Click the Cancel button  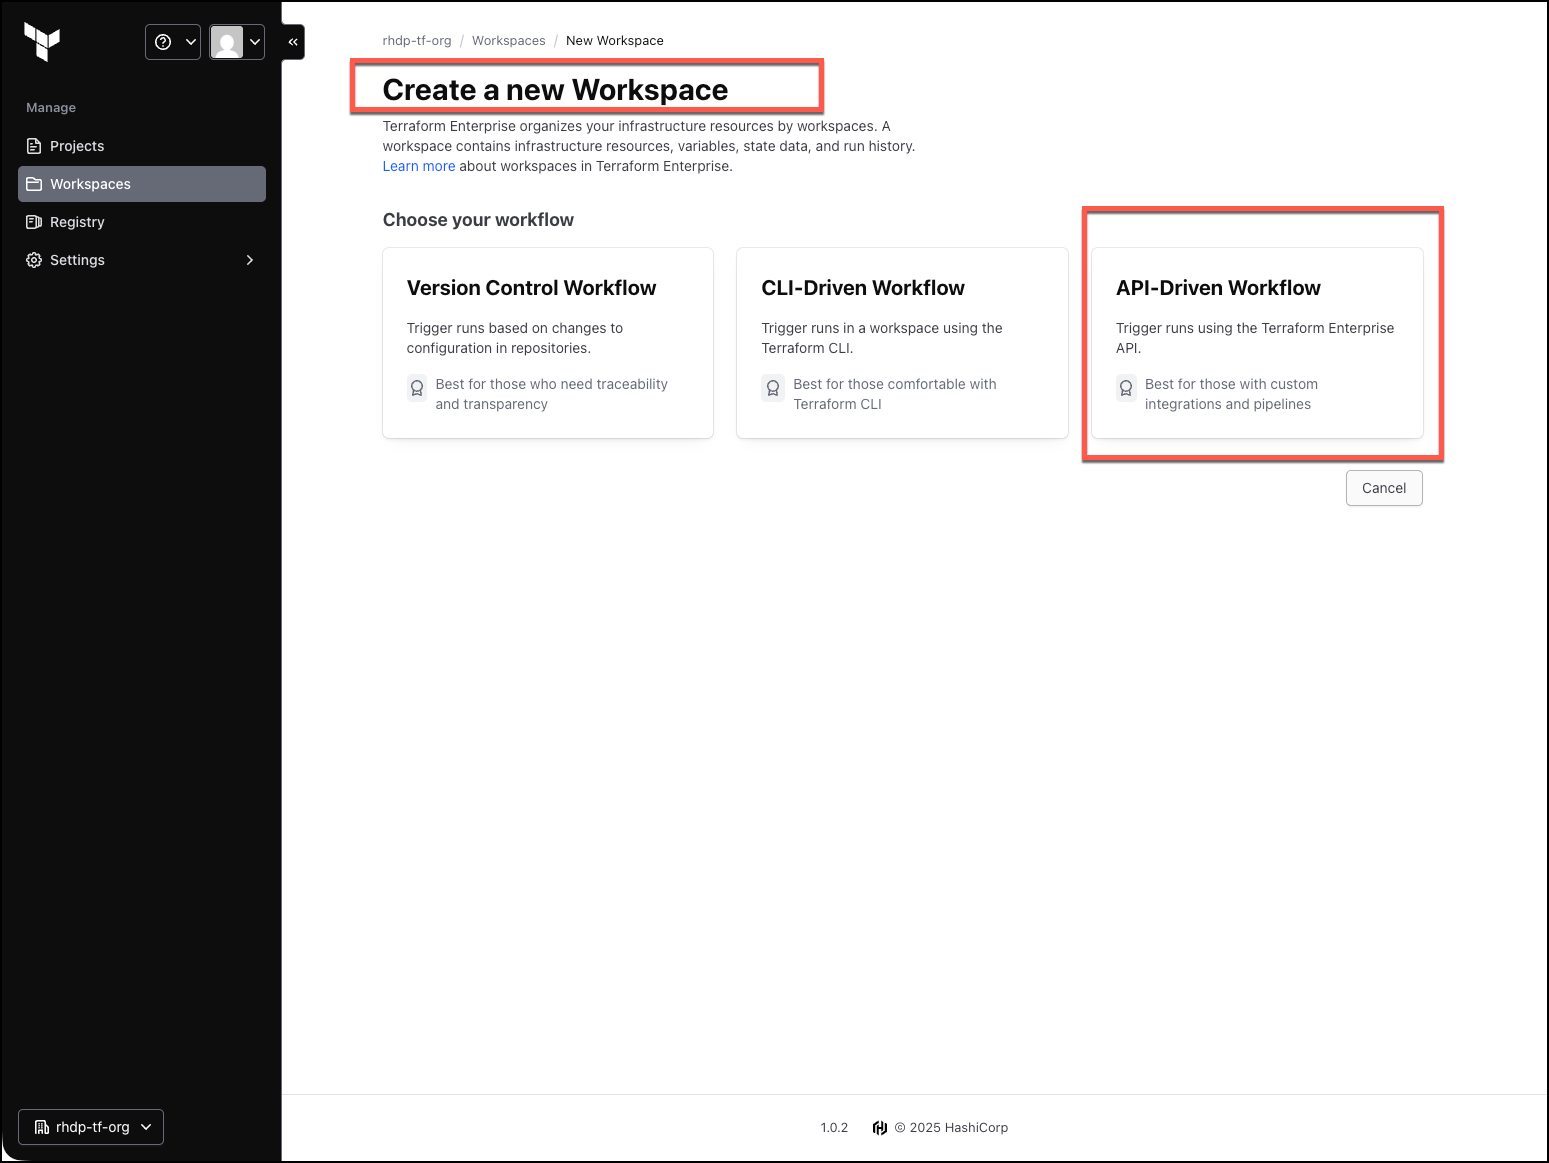(x=1384, y=488)
